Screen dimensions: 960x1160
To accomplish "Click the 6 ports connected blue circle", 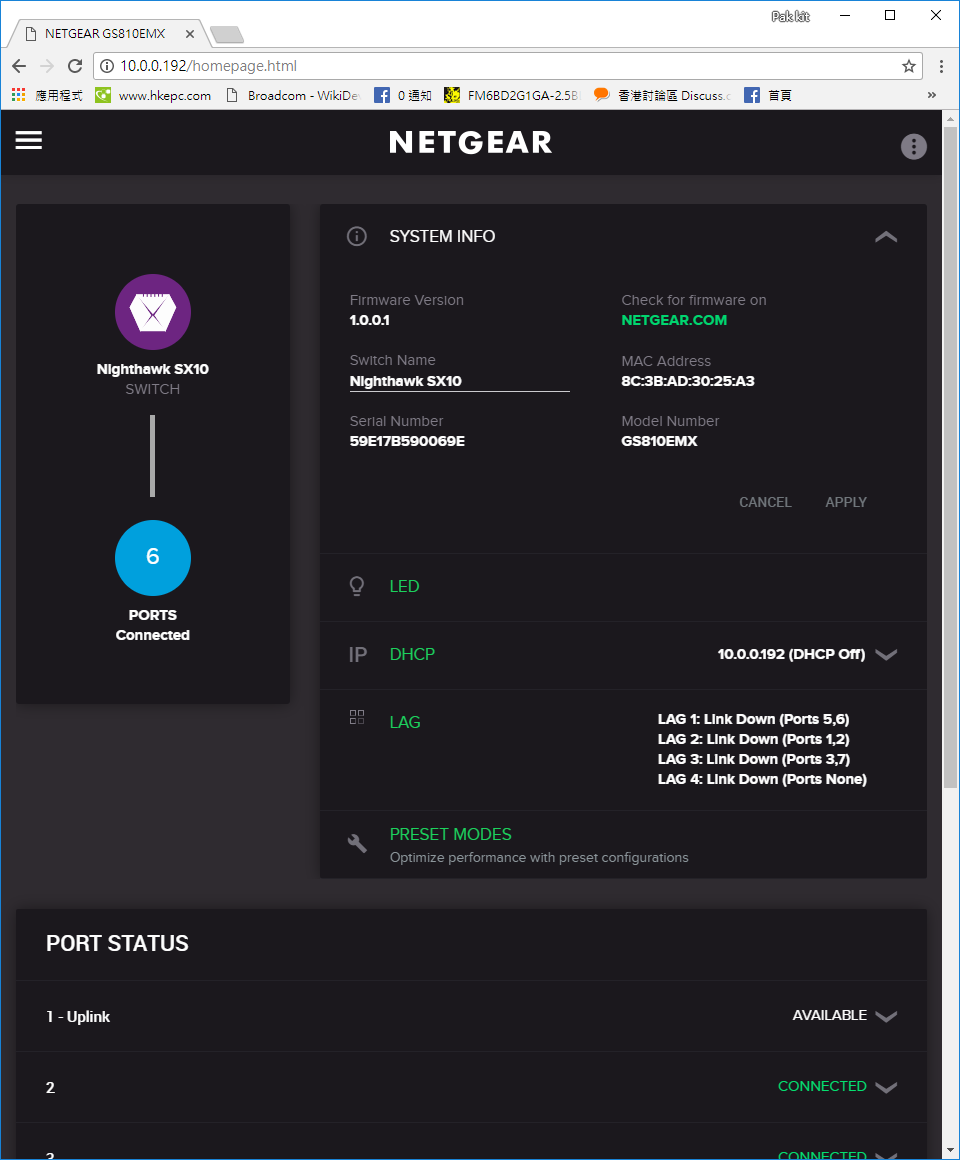I will (153, 558).
